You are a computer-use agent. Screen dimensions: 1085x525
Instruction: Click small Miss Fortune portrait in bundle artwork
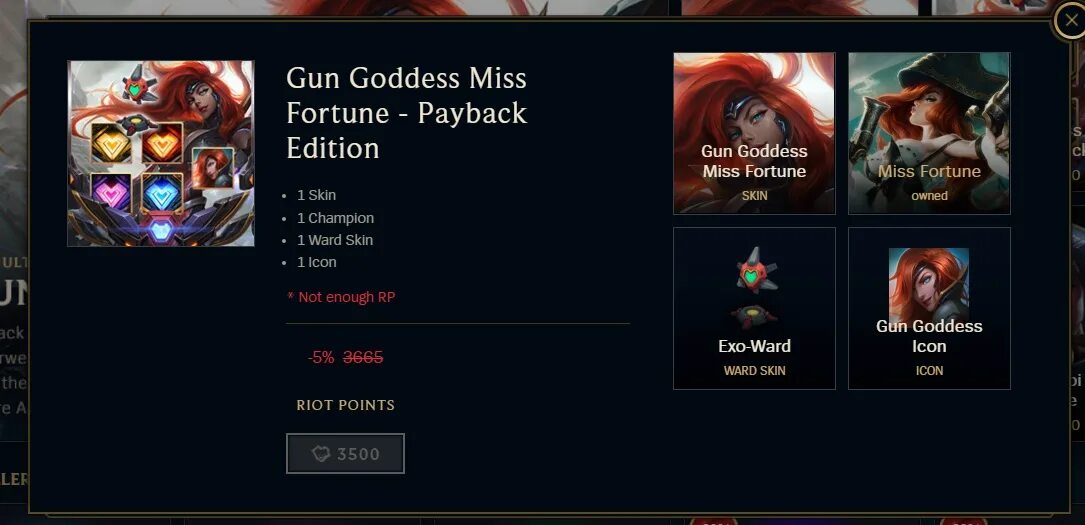212,168
